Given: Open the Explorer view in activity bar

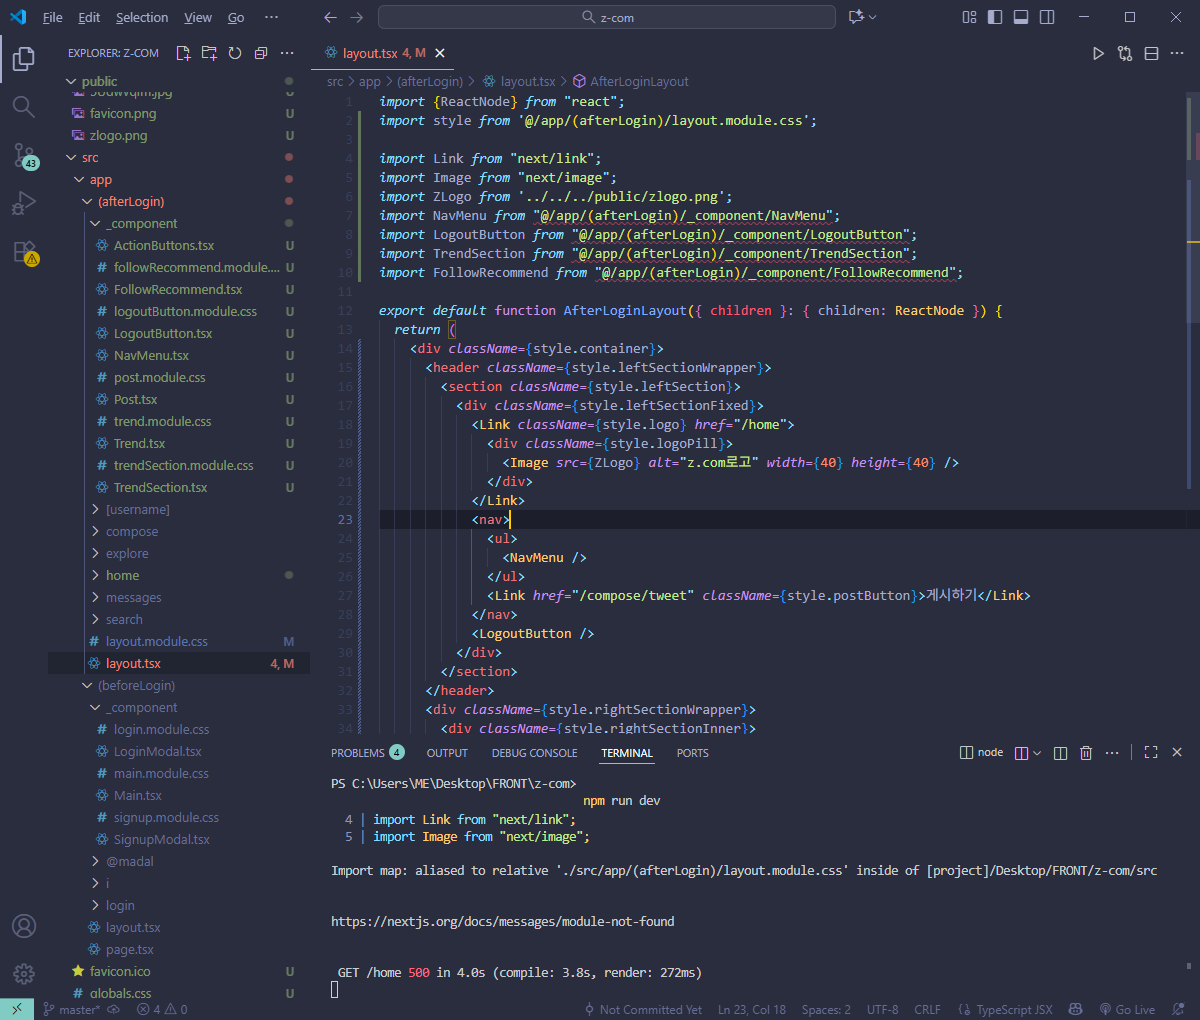Looking at the screenshot, I should (24, 59).
